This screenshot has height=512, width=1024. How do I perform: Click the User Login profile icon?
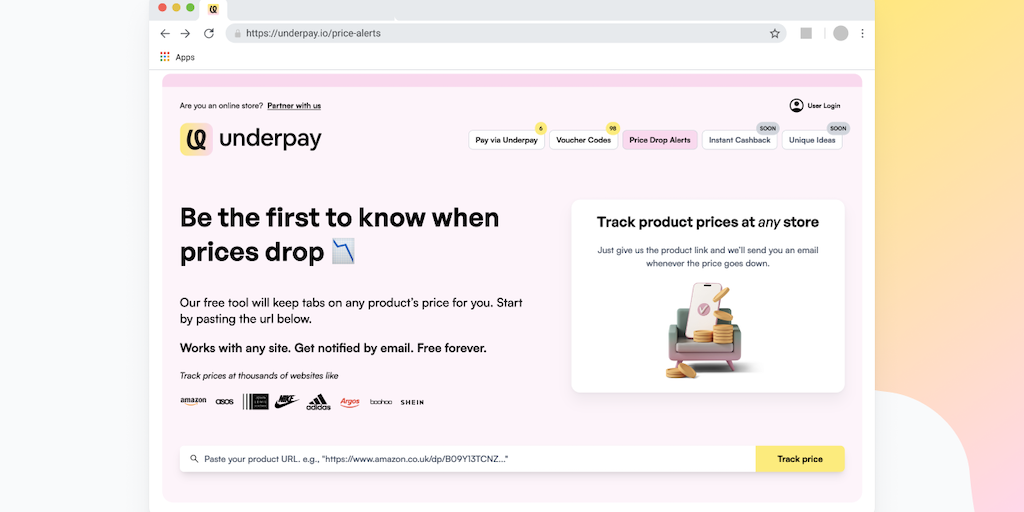pyautogui.click(x=796, y=105)
